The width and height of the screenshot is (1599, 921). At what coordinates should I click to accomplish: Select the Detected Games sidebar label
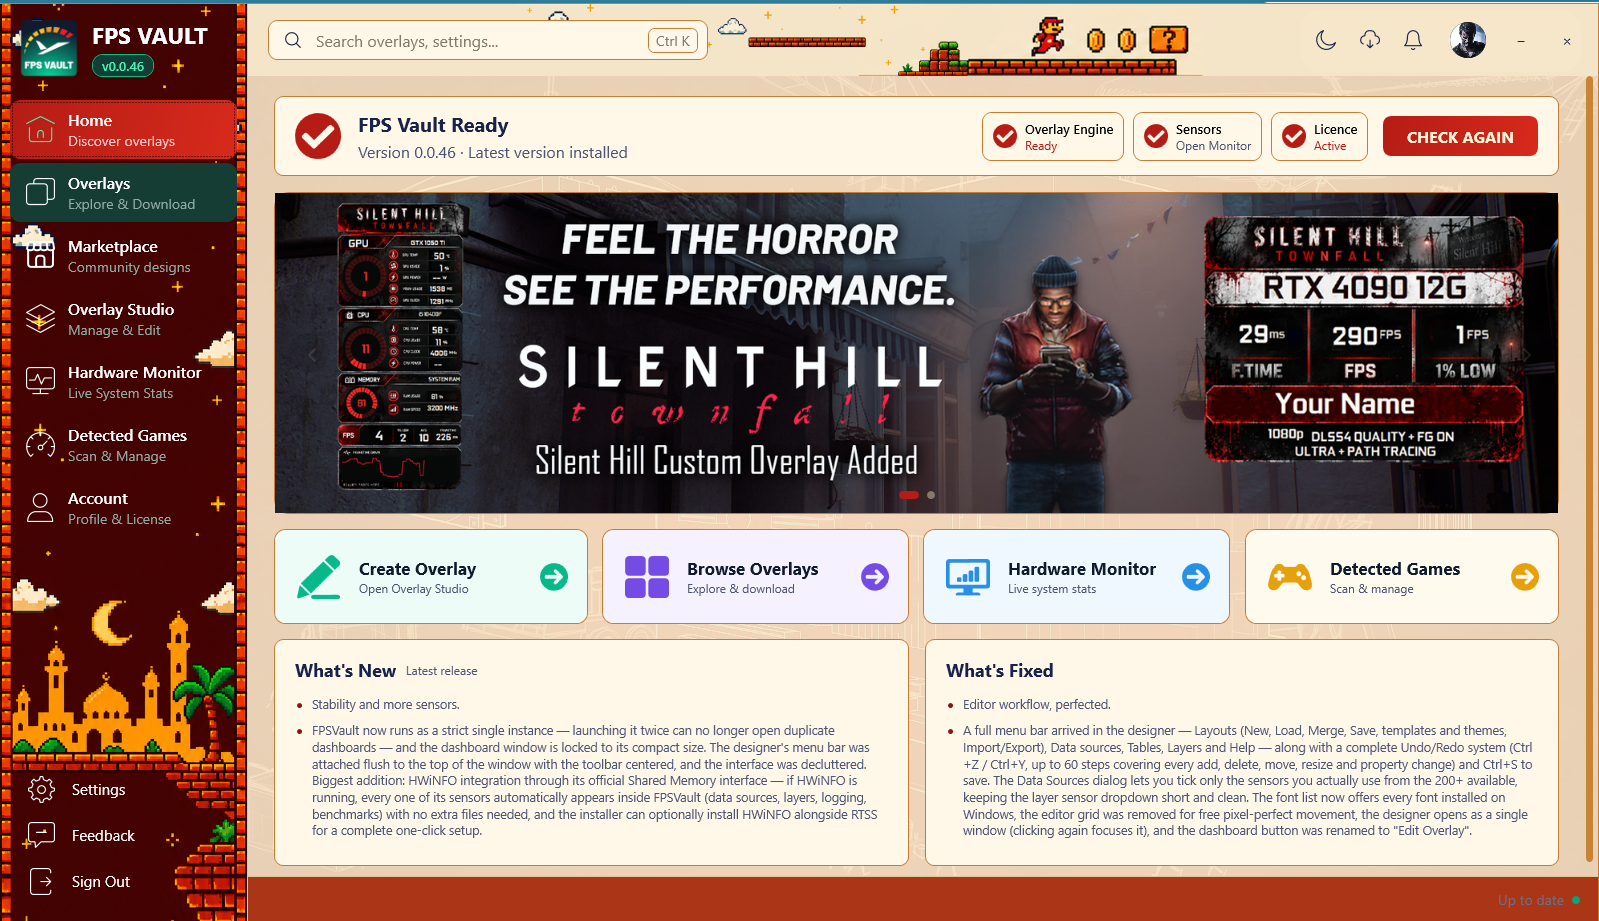[x=127, y=435]
